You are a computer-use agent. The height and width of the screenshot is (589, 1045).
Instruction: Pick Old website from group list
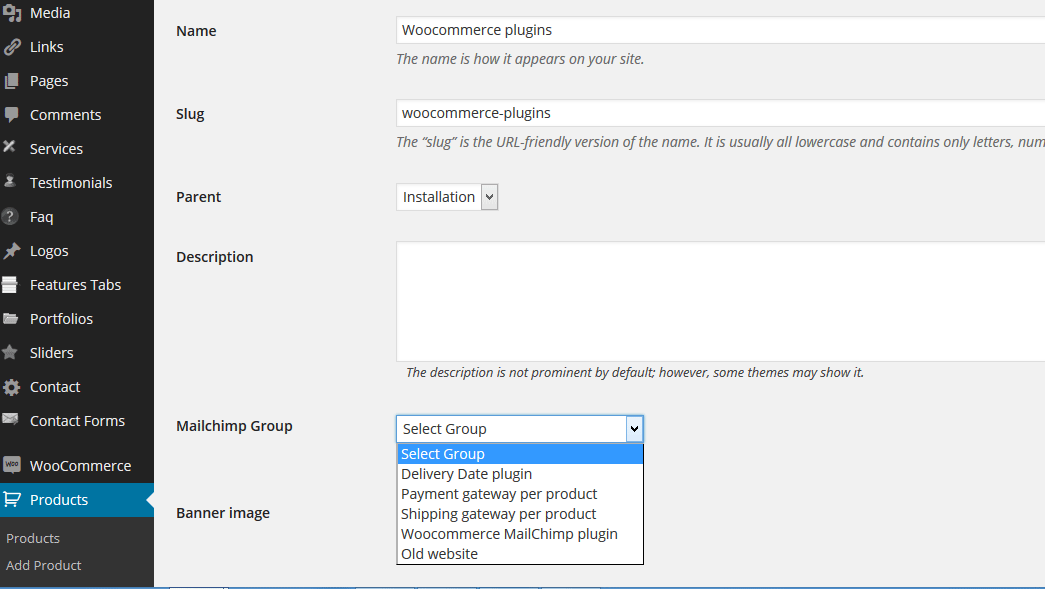pos(439,554)
